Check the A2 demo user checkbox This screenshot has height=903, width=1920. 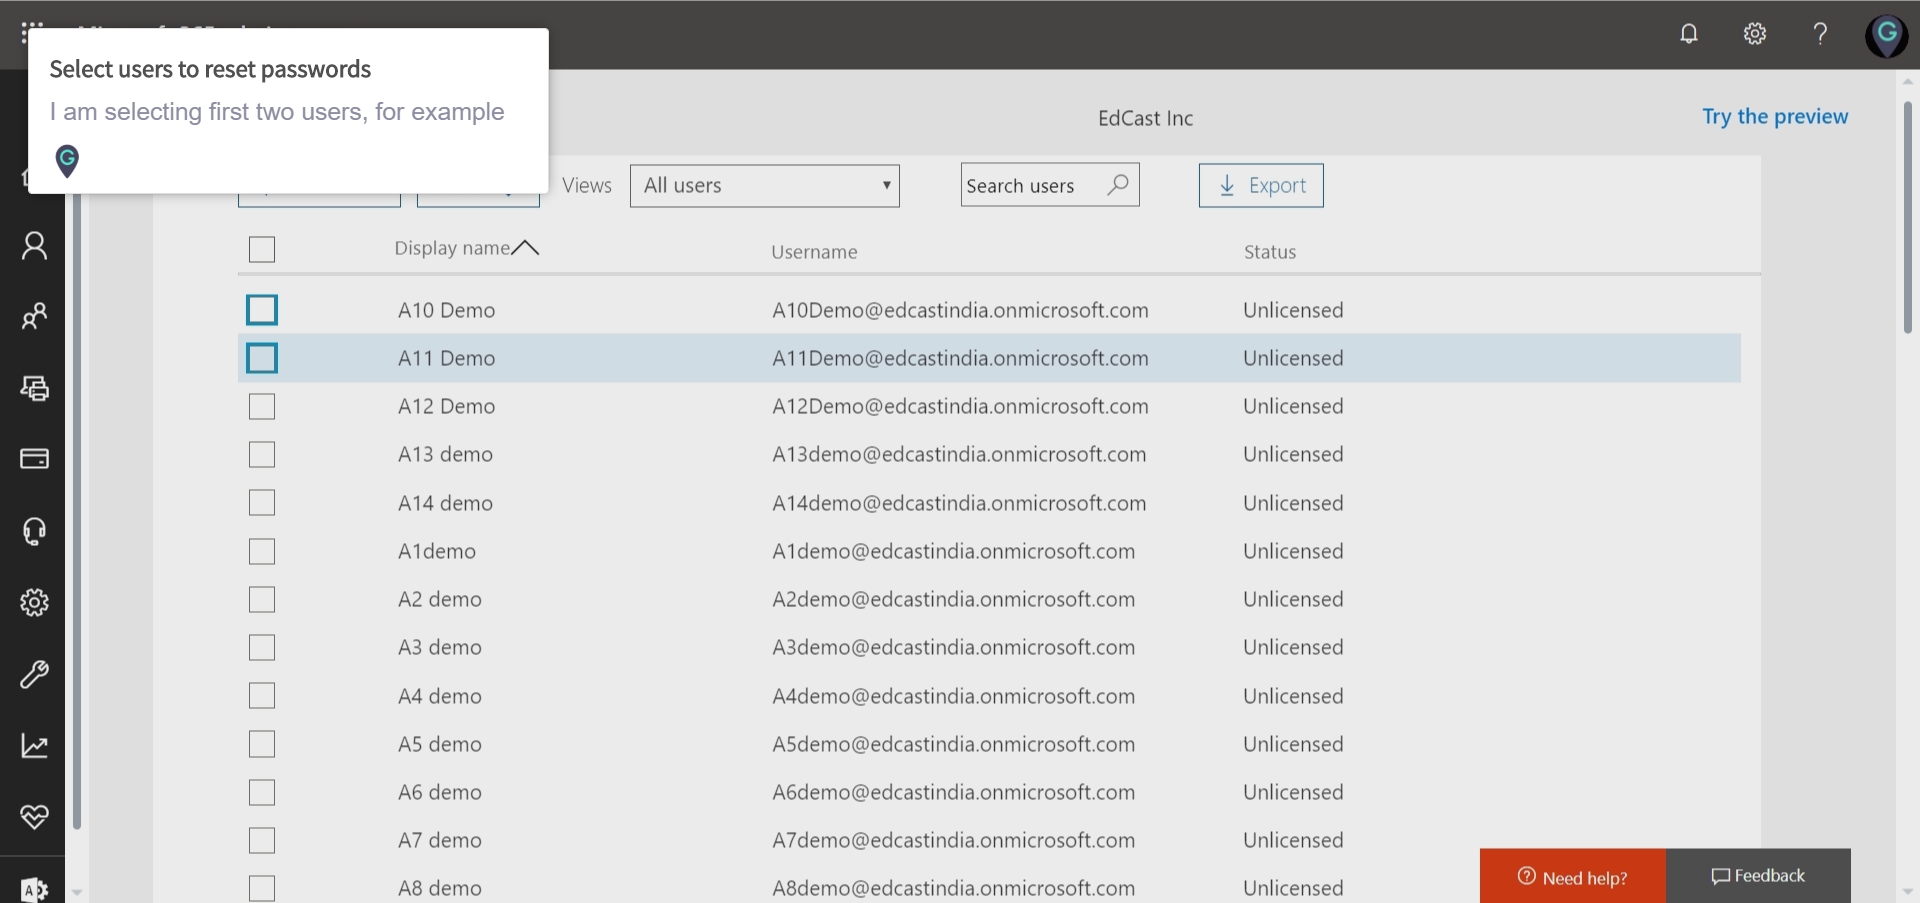tap(262, 599)
